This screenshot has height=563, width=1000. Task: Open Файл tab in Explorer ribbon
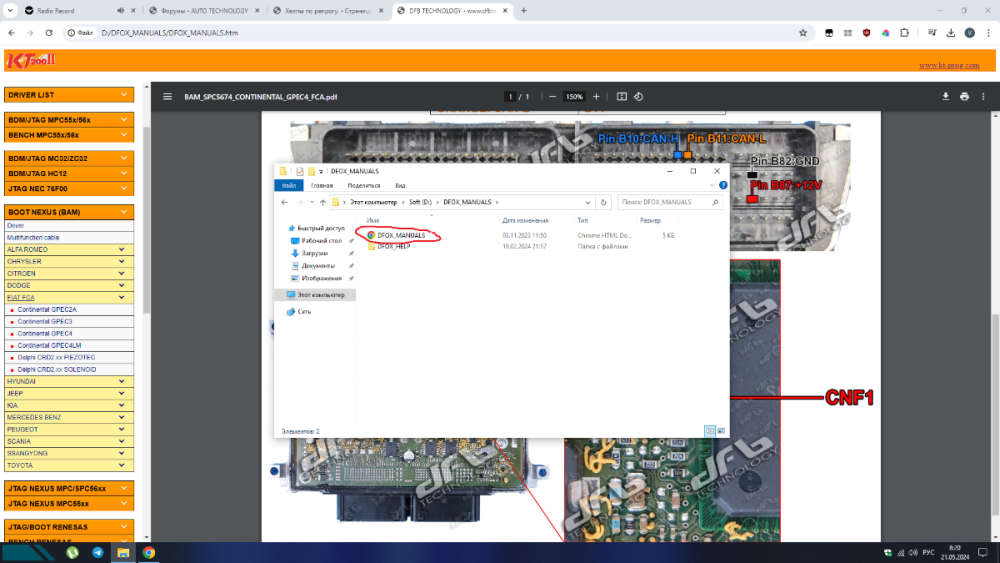click(289, 186)
